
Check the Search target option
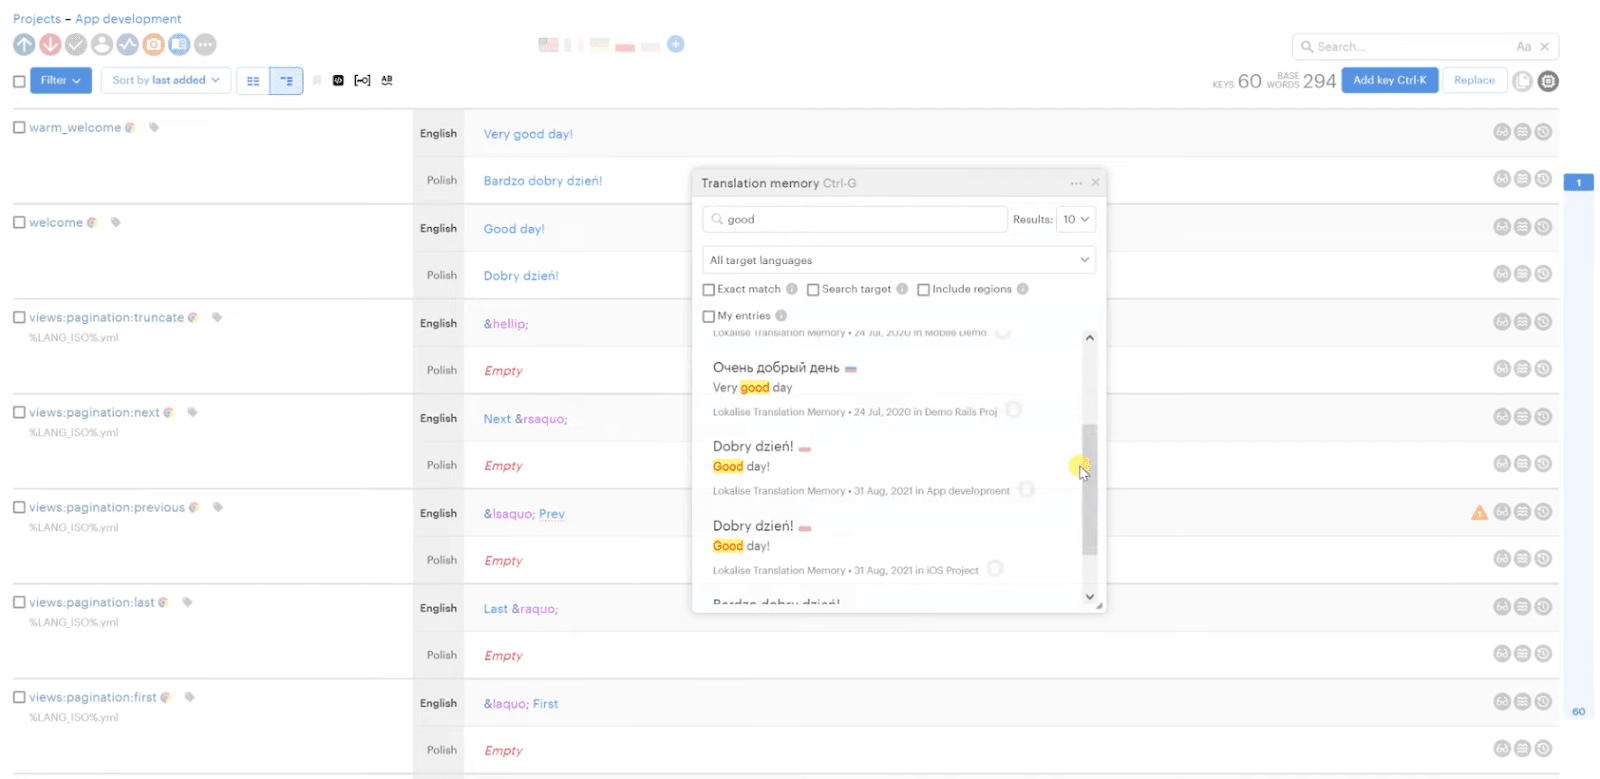[813, 290]
